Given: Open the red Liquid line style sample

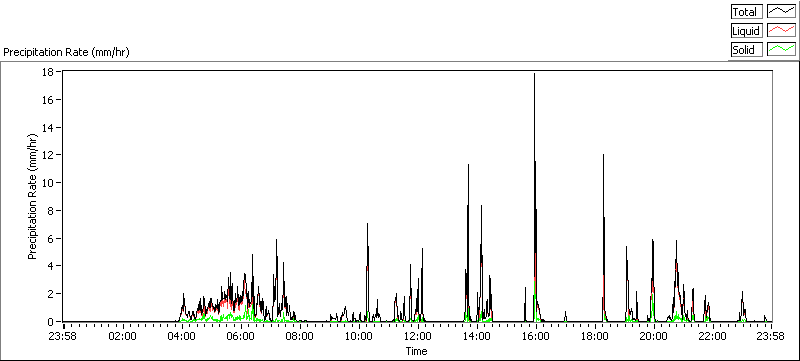Looking at the screenshot, I should pos(781,31).
